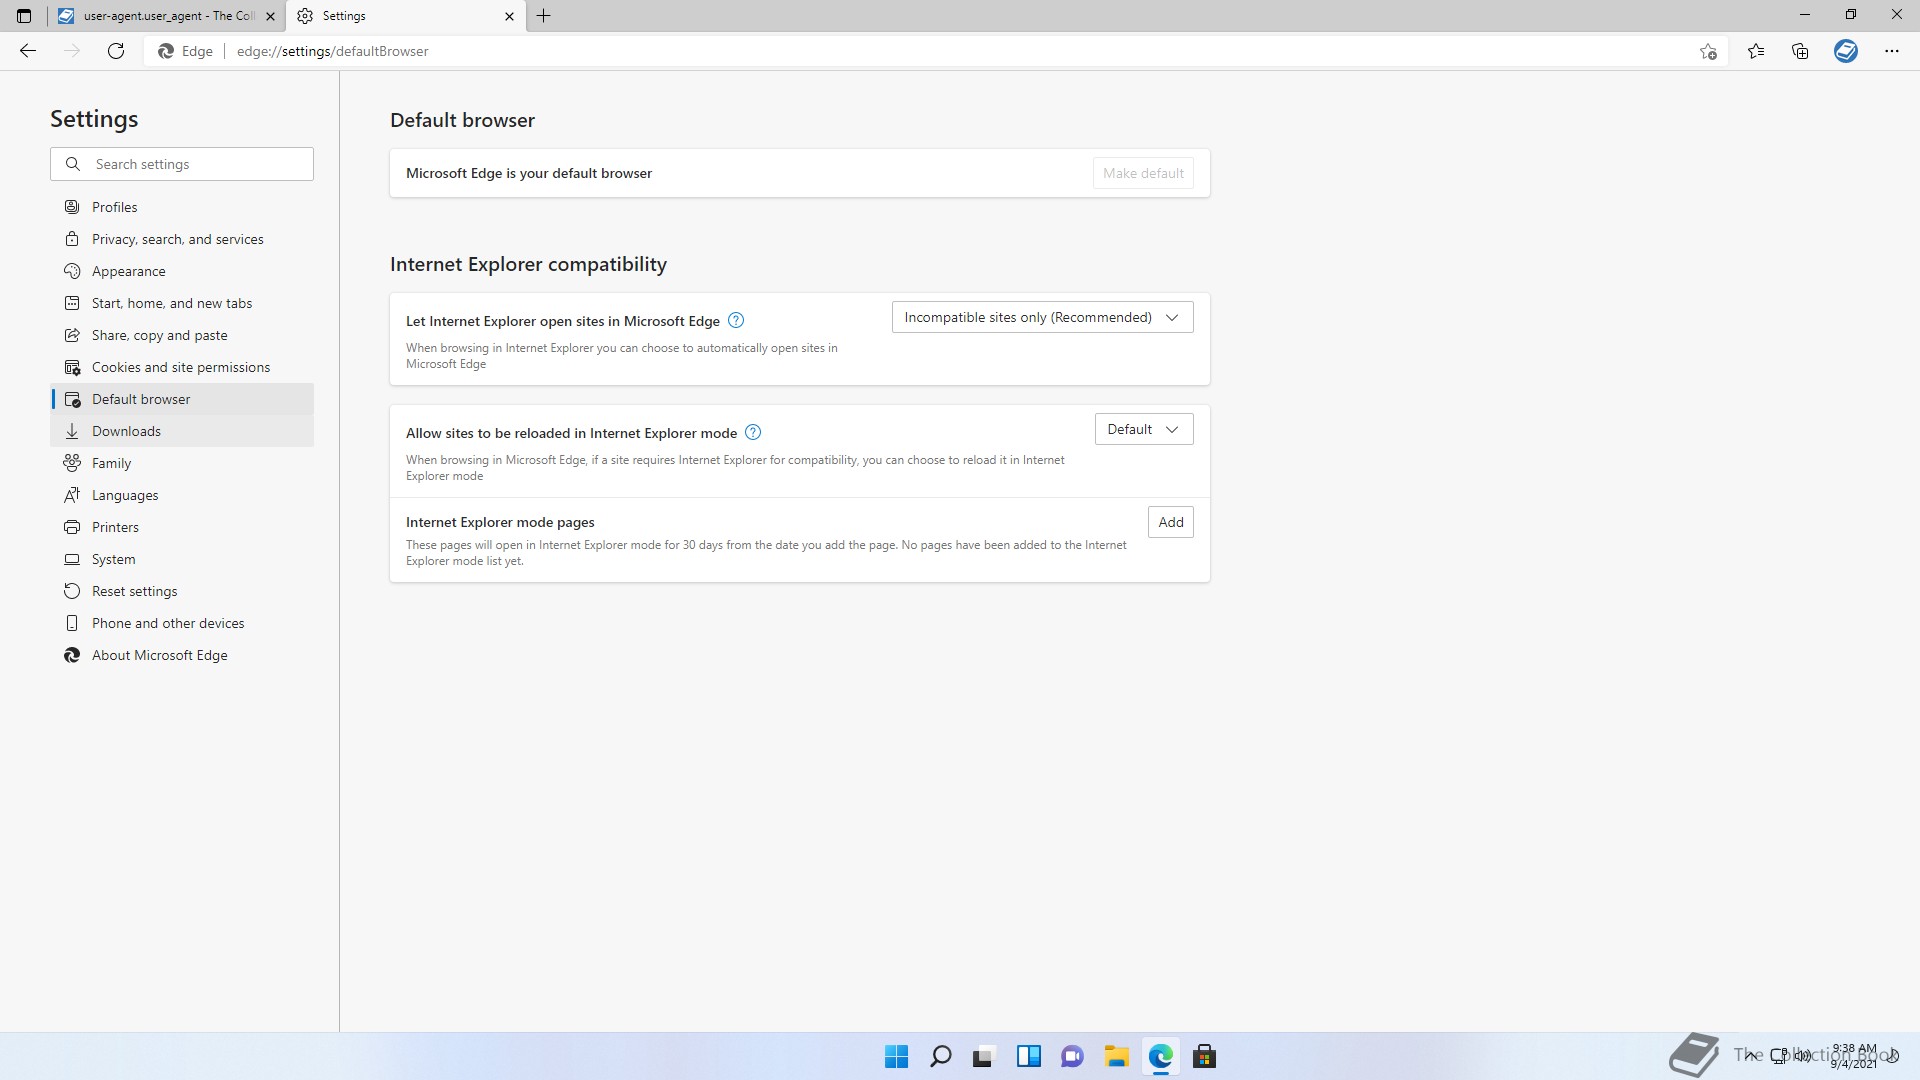Open Phone and other devices section

point(182,623)
